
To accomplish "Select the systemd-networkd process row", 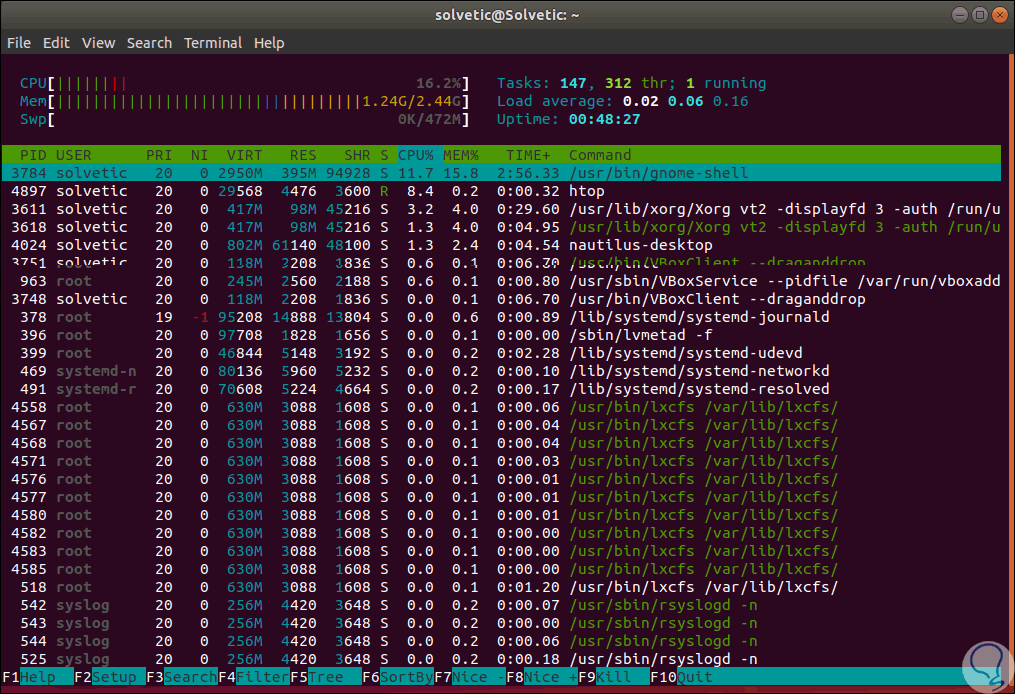I will click(x=502, y=372).
